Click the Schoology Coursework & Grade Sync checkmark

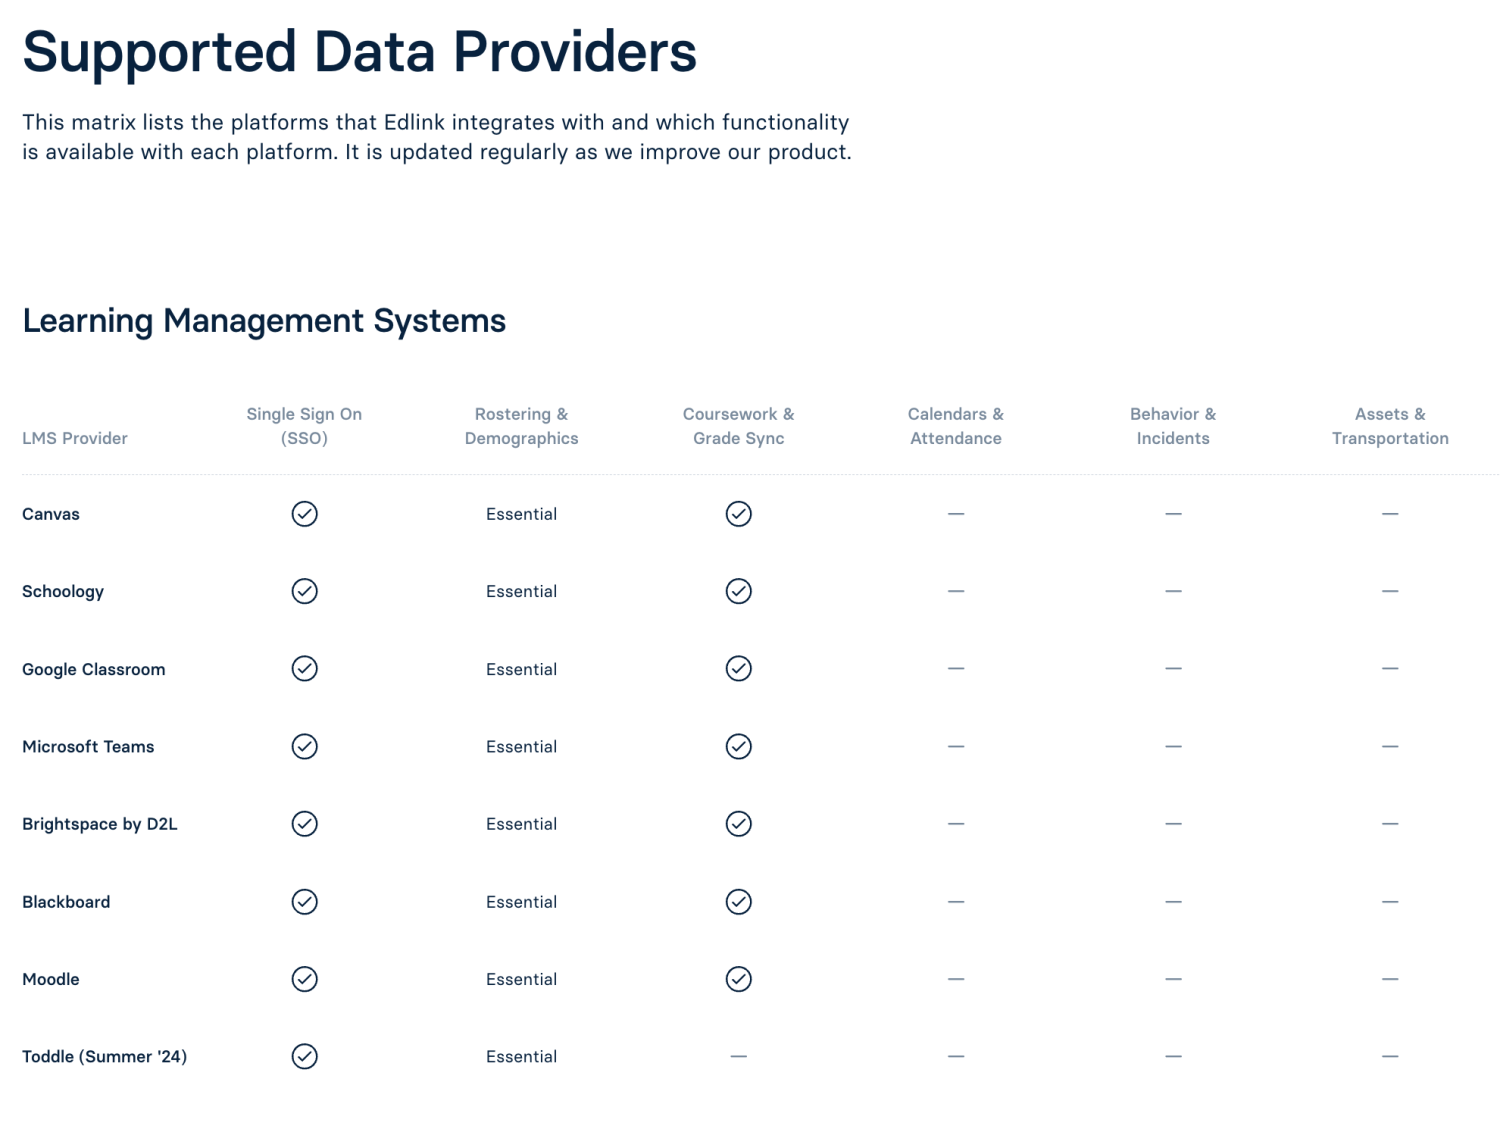739,591
